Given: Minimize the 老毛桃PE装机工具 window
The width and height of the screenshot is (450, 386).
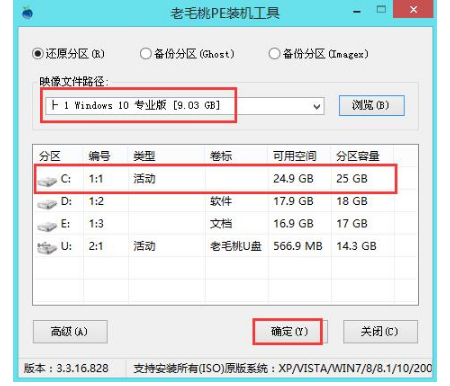Looking at the screenshot, I should [357, 11].
